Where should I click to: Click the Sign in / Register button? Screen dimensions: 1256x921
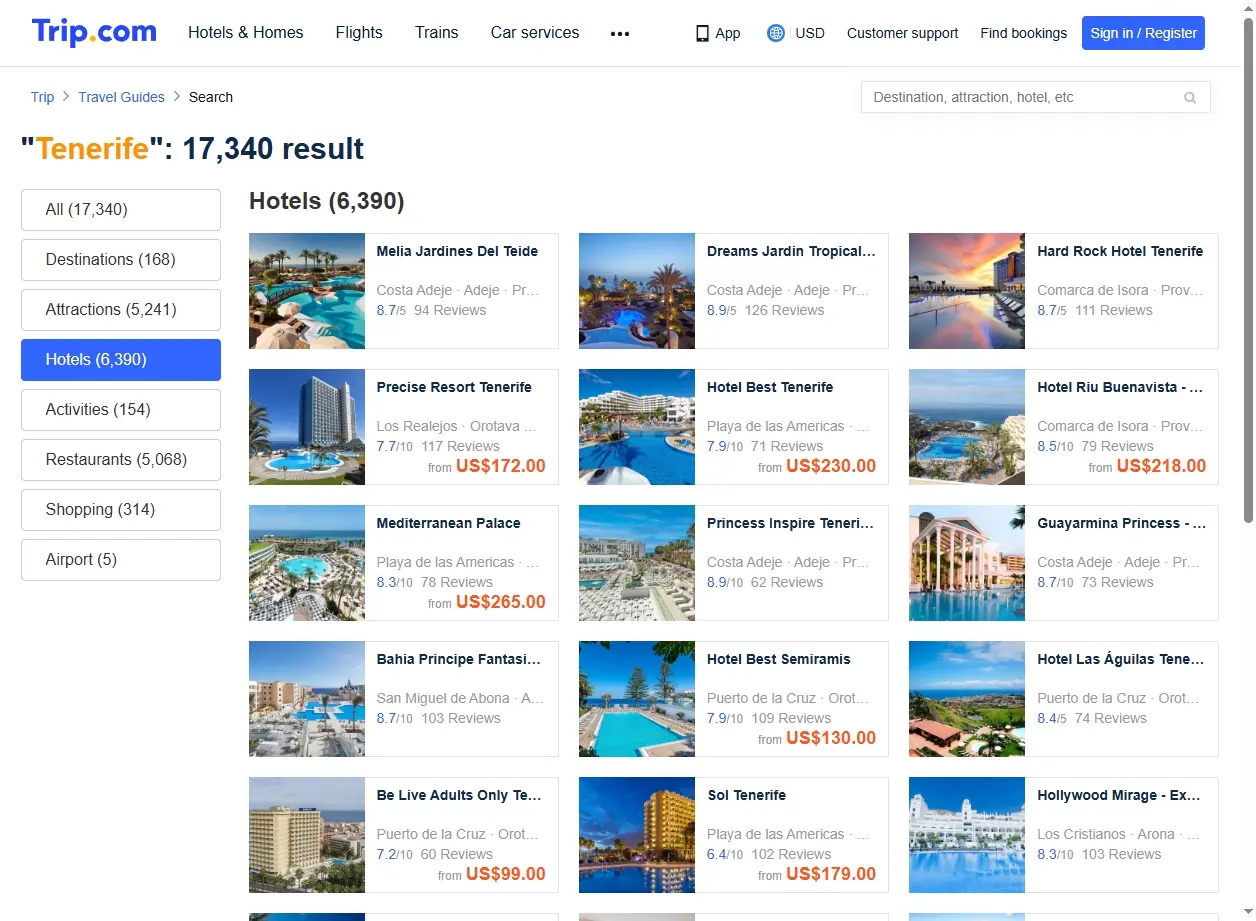(1143, 33)
